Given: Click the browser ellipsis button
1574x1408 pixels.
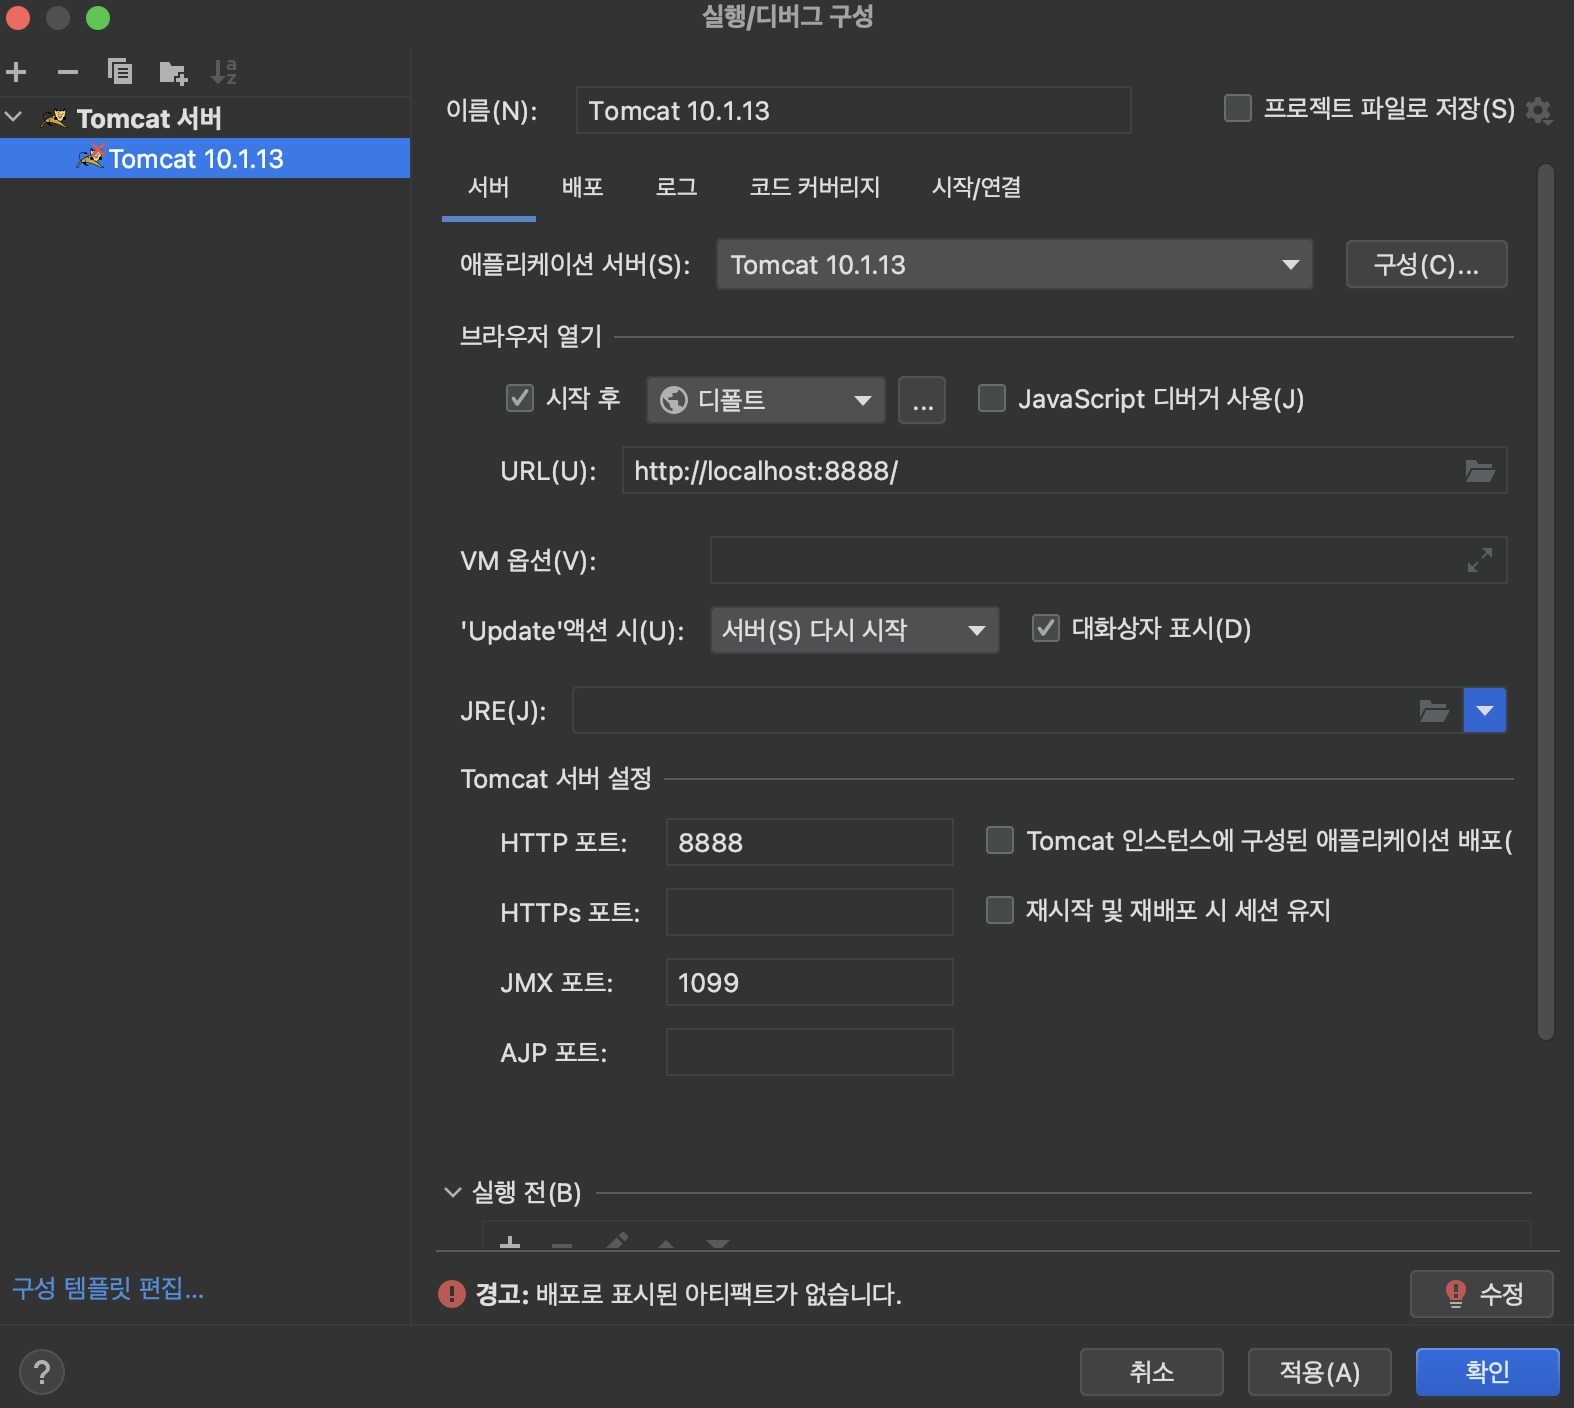Looking at the screenshot, I should [922, 400].
